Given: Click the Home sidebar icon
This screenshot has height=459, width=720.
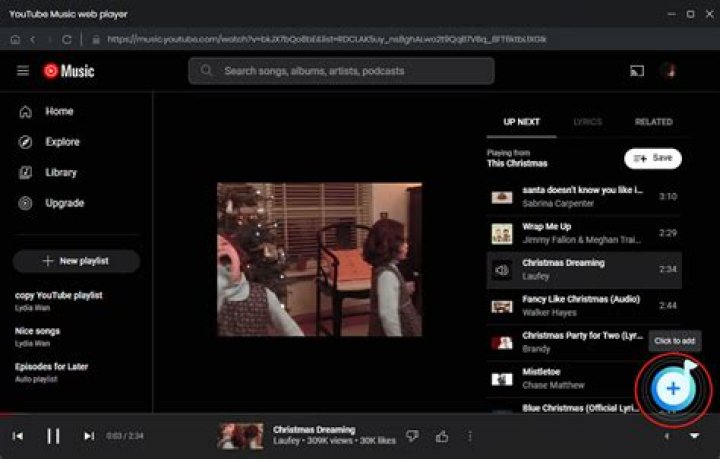Looking at the screenshot, I should pyautogui.click(x=25, y=112).
